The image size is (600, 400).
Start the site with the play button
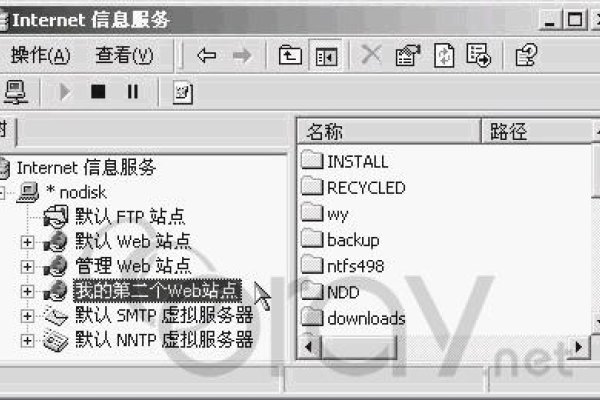[65, 92]
